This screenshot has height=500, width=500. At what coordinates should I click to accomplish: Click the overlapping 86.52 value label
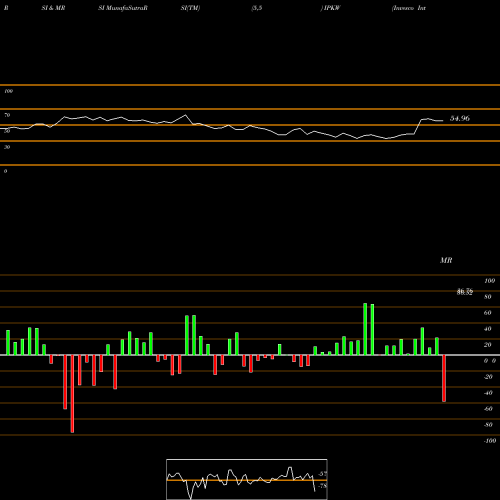[x=465, y=292]
